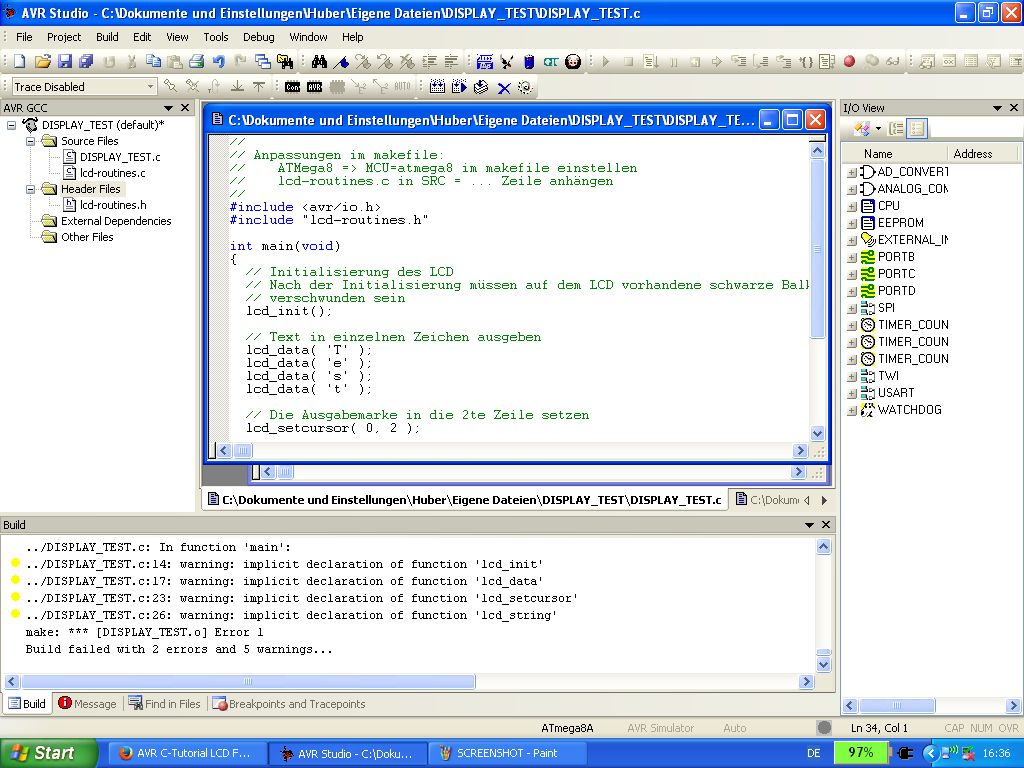The height and width of the screenshot is (768, 1024).
Task: Toggle the flat list view in I/O View
Action: pyautogui.click(x=917, y=129)
